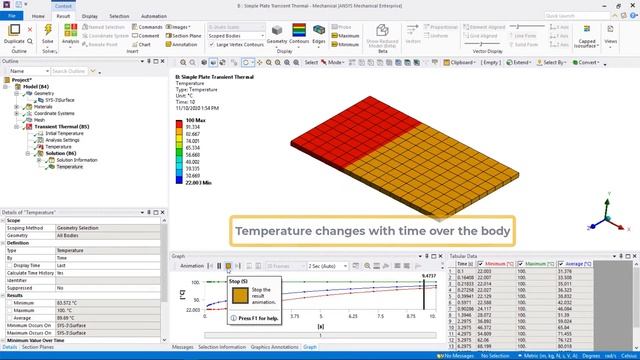Viewport: 640px width, 360px height.
Task: Collapse the Transient Thermal (B5) node
Action: click(17, 127)
